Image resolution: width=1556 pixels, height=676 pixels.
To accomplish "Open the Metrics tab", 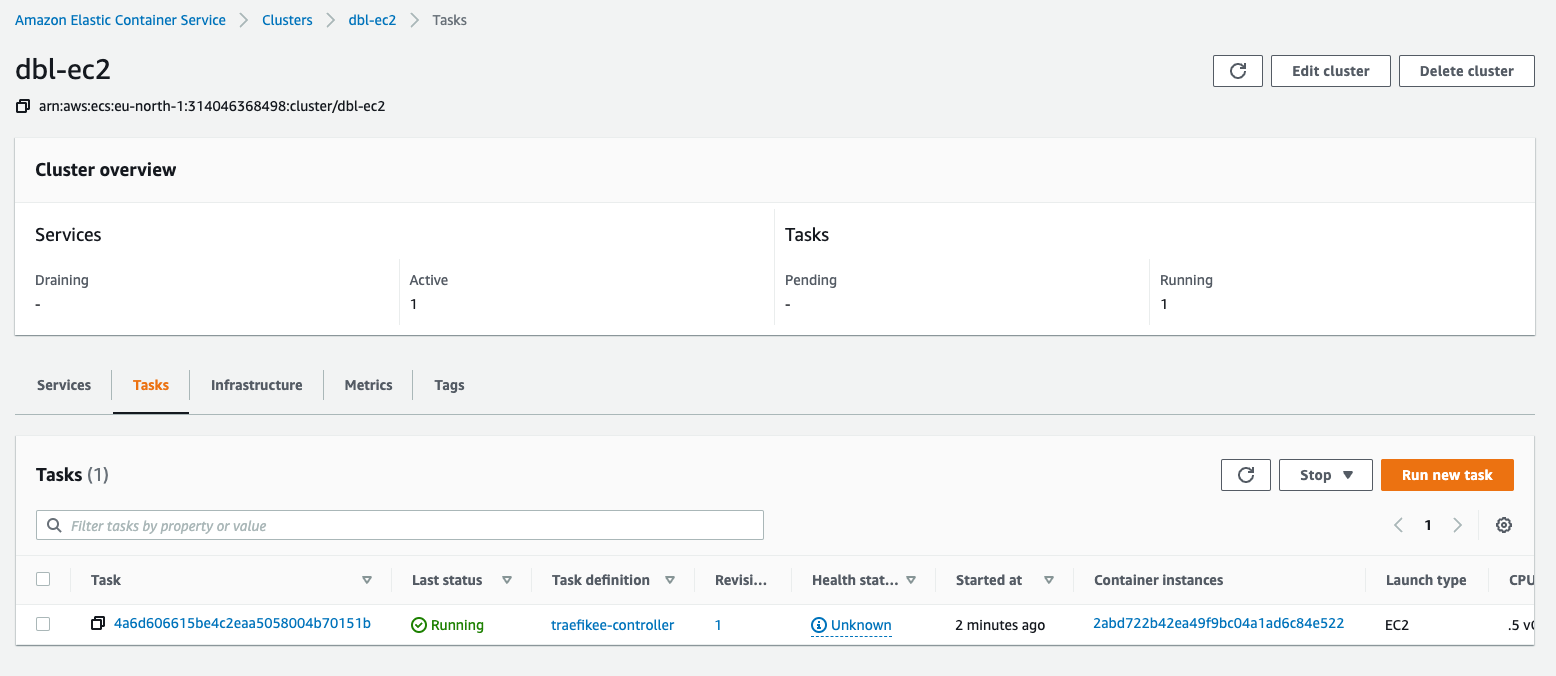I will pyautogui.click(x=368, y=385).
